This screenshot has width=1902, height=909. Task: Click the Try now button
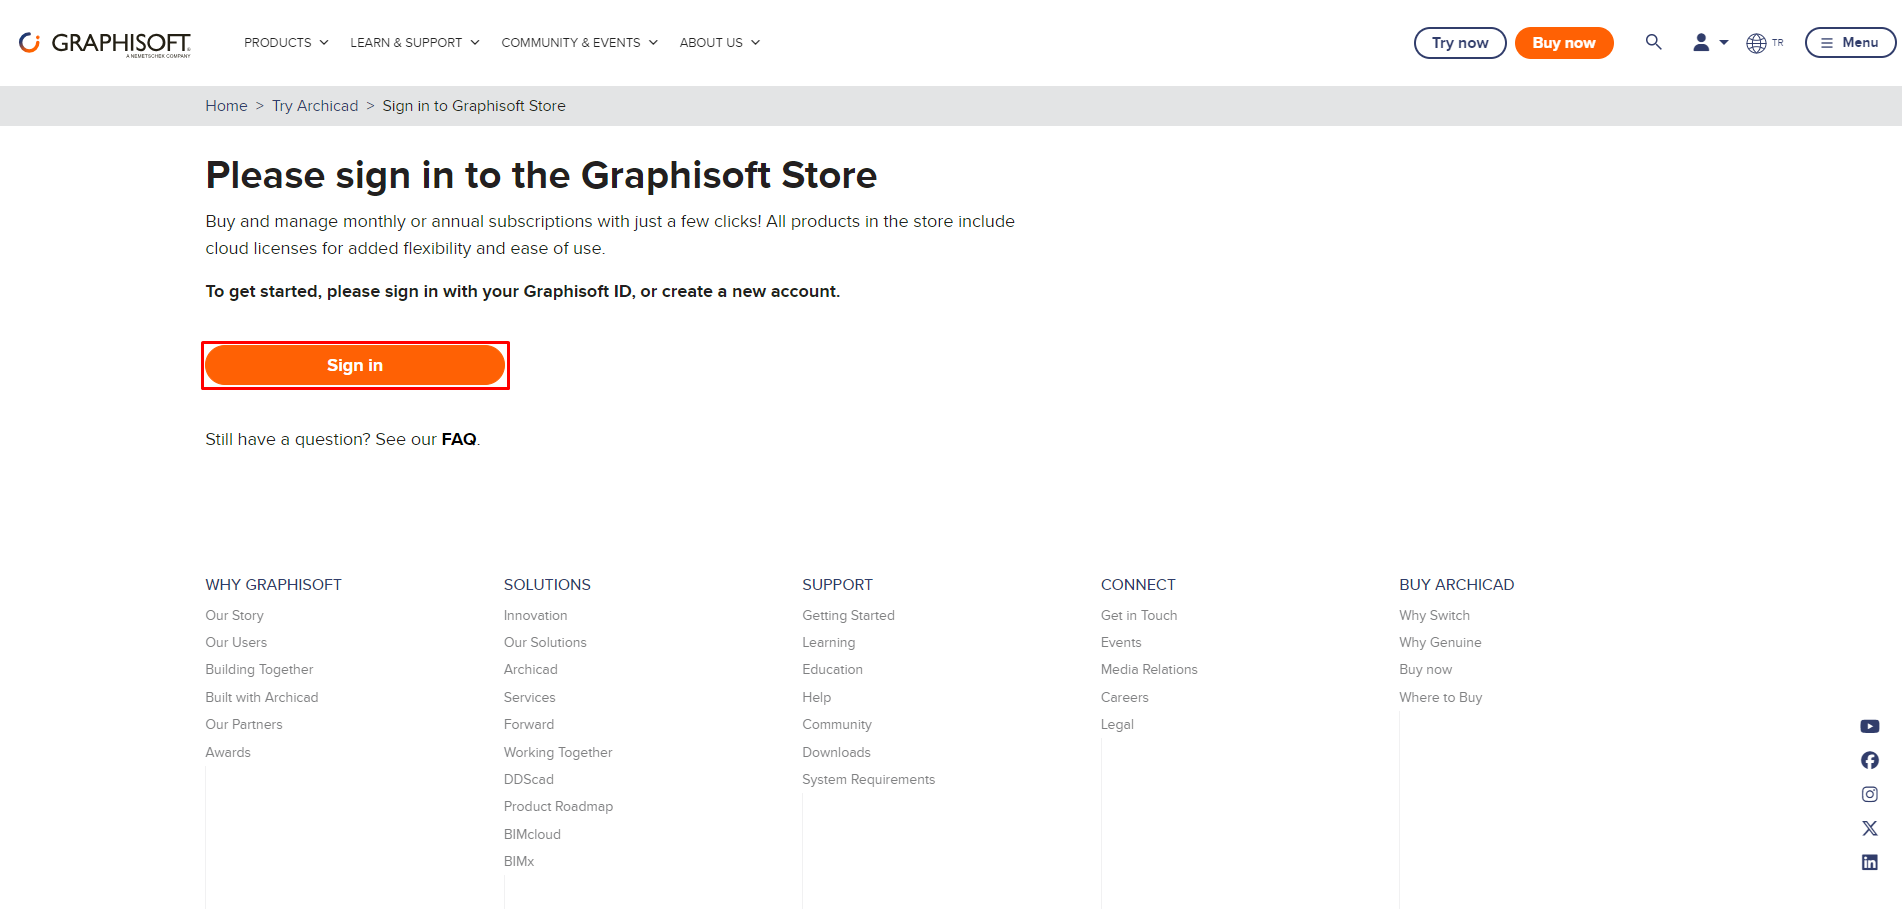1460,43
